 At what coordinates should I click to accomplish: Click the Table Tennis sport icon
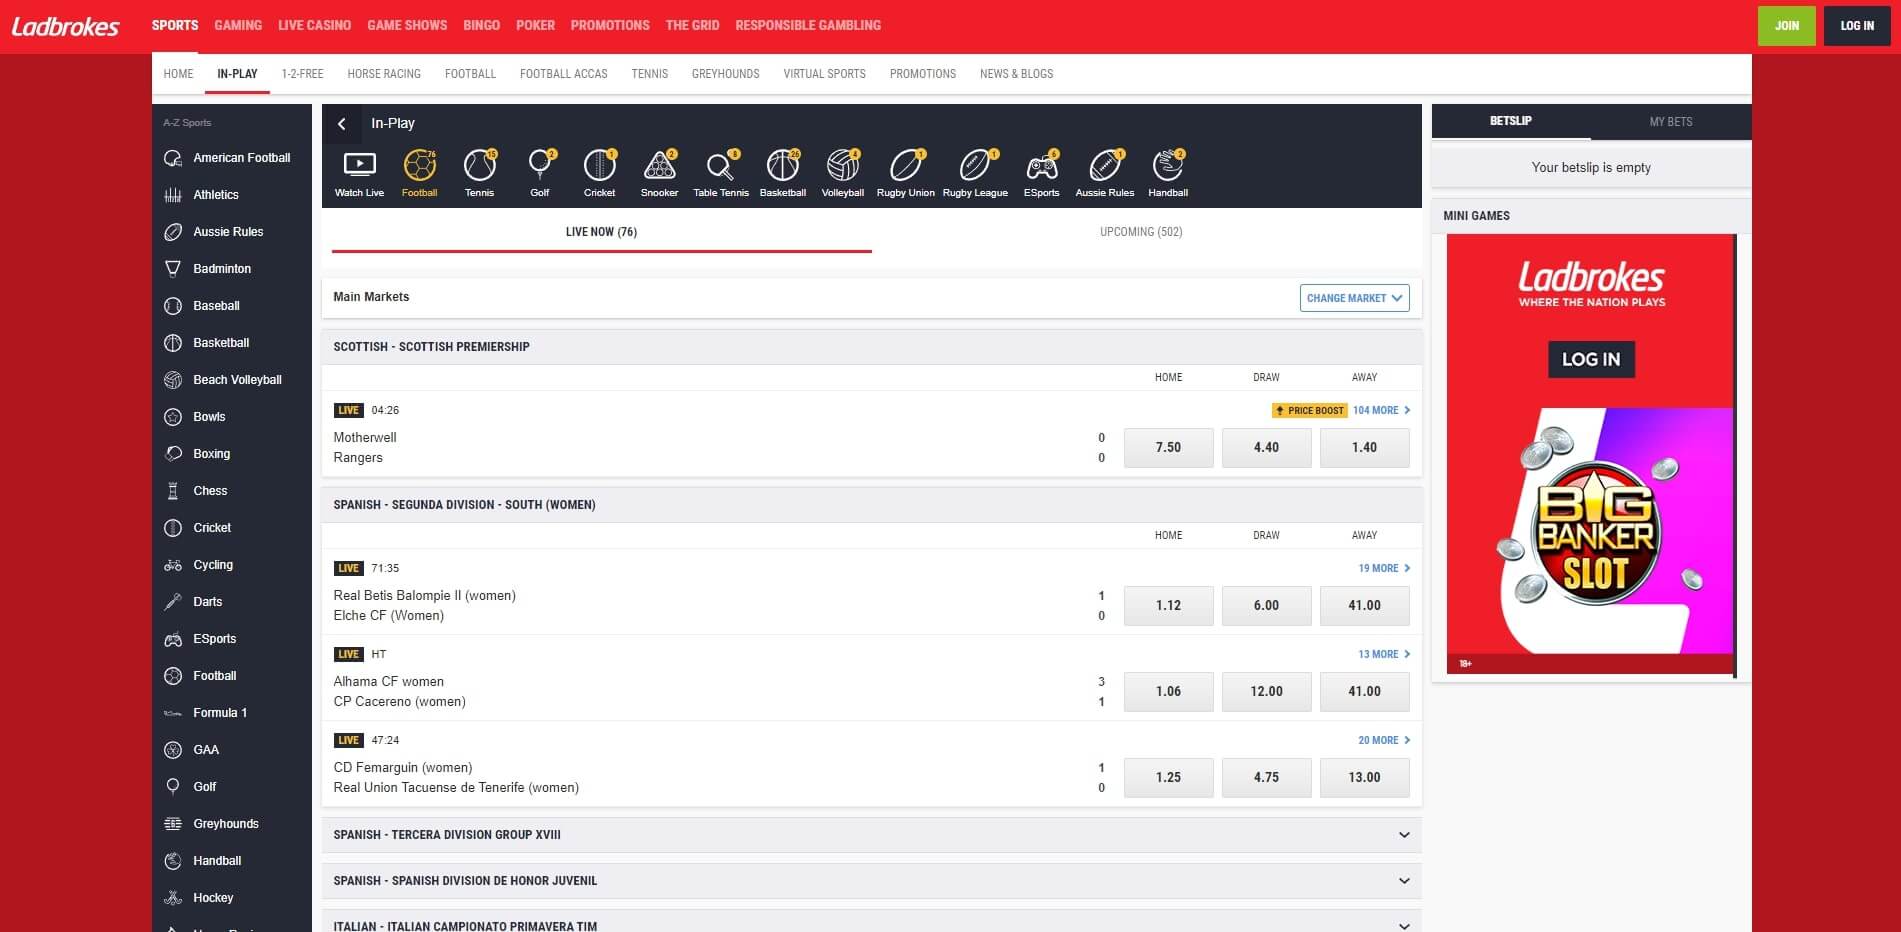coord(721,168)
